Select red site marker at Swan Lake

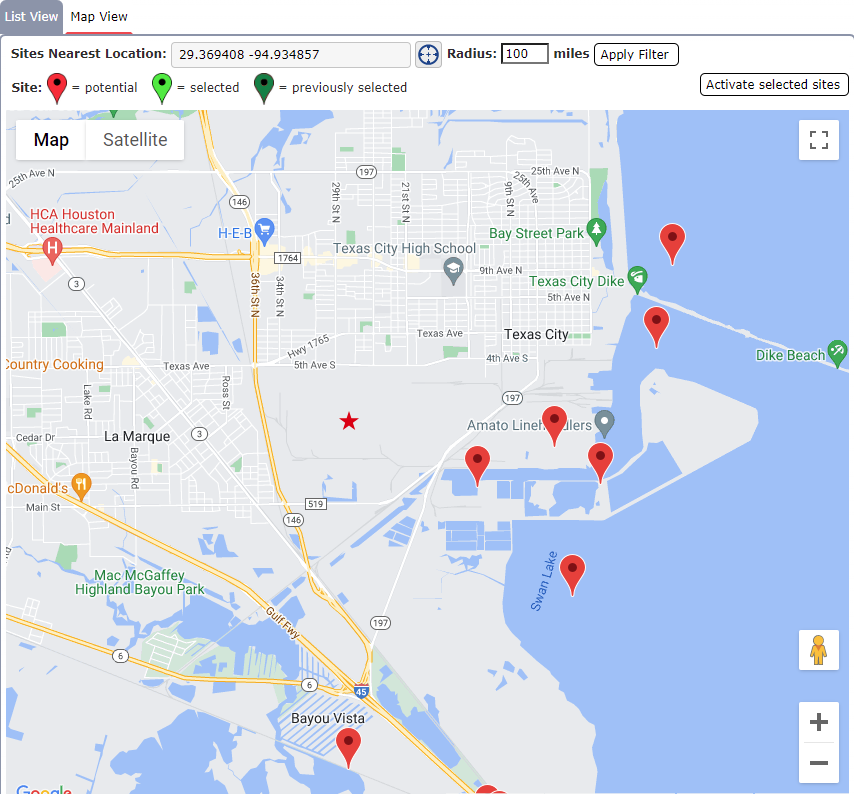(572, 576)
